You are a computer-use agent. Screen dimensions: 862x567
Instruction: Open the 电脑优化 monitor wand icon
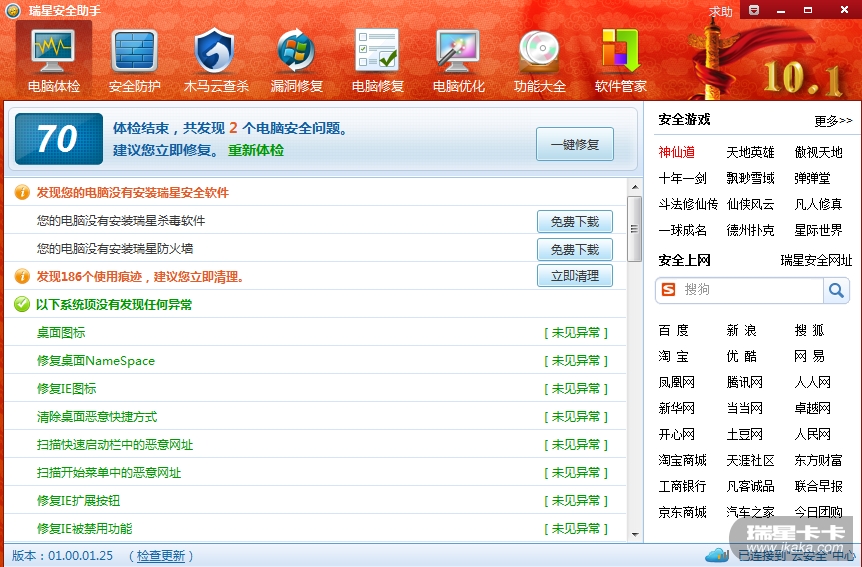coord(458,59)
